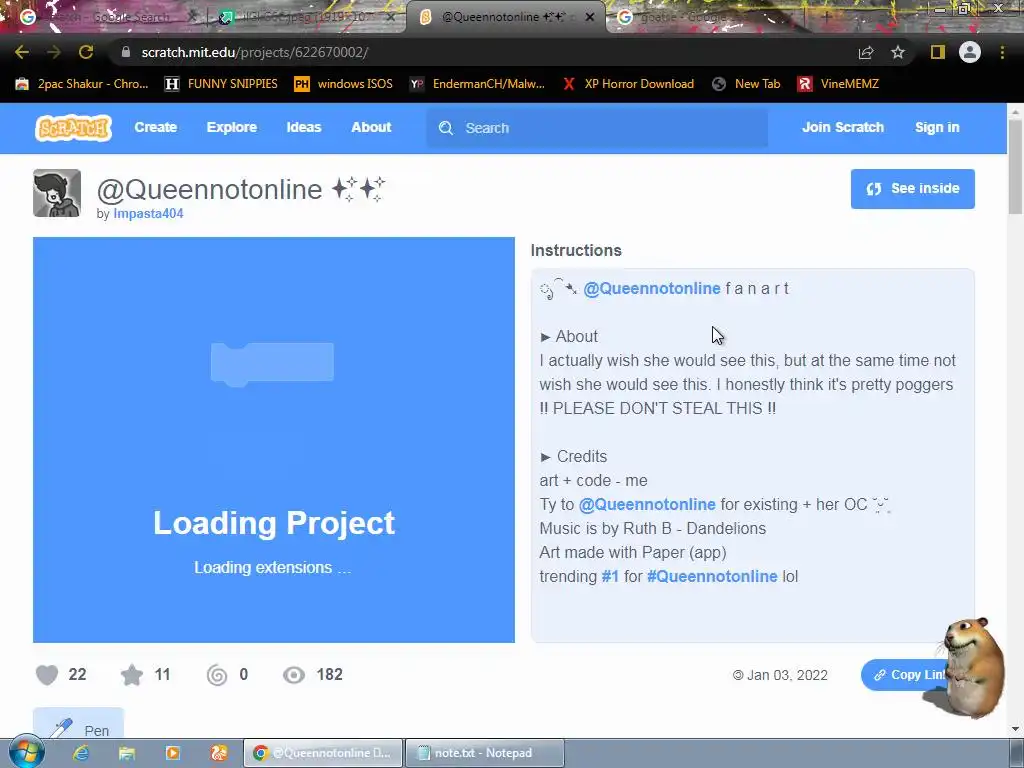Screen dimensions: 1024x768
Task: Click the date text Jan 03, 2022
Action: (x=787, y=675)
